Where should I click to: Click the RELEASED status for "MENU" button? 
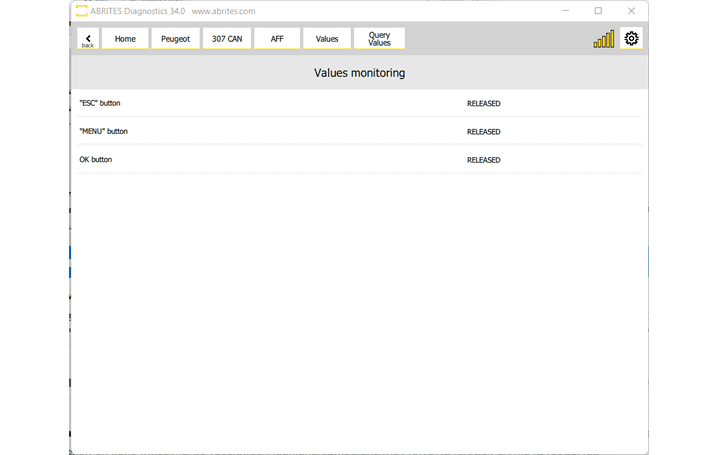(483, 131)
